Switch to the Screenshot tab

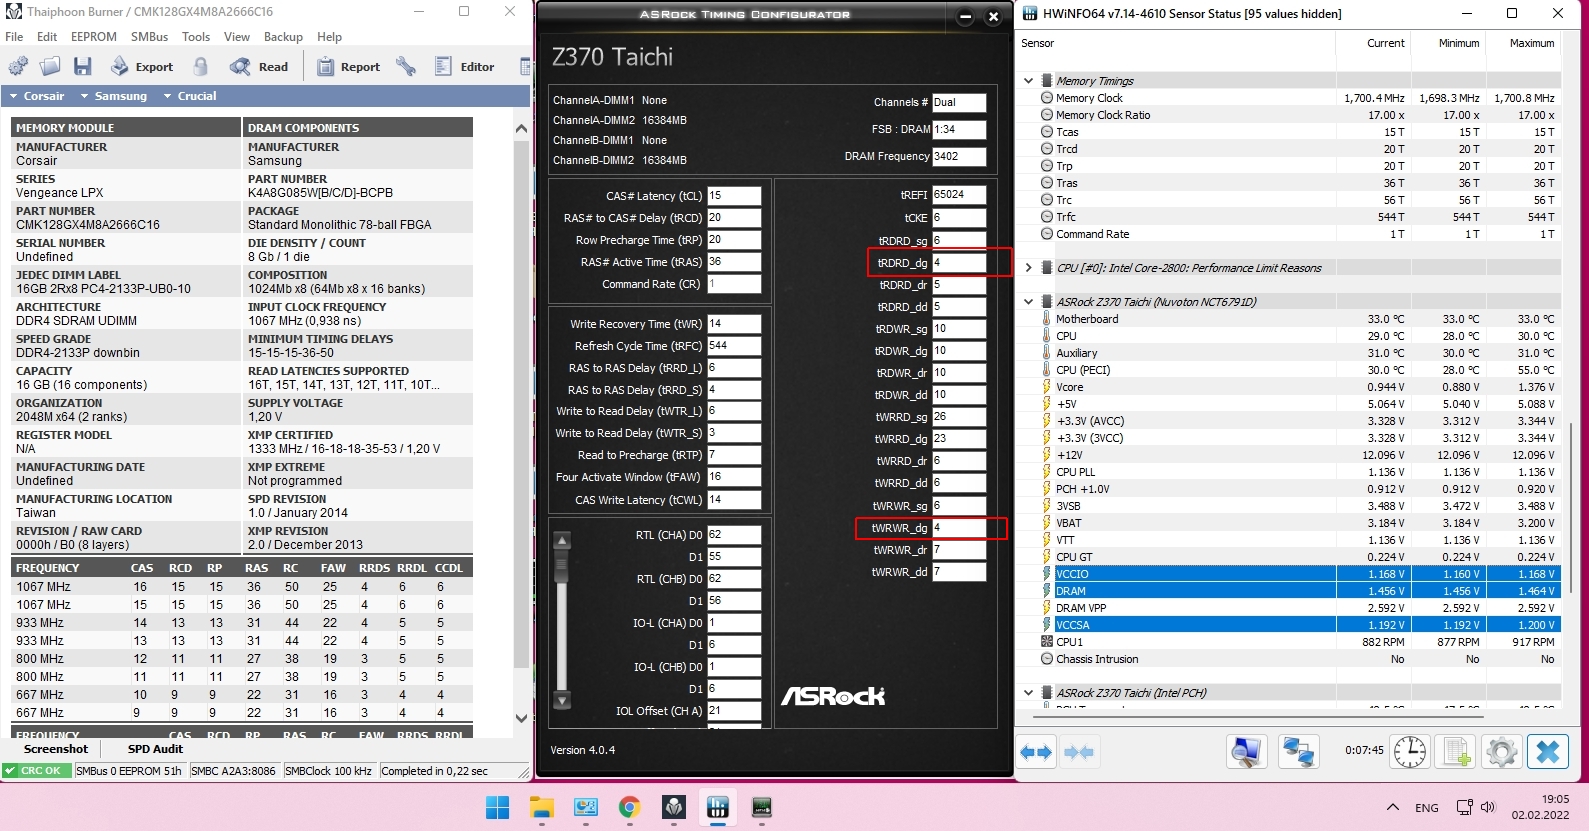point(56,749)
